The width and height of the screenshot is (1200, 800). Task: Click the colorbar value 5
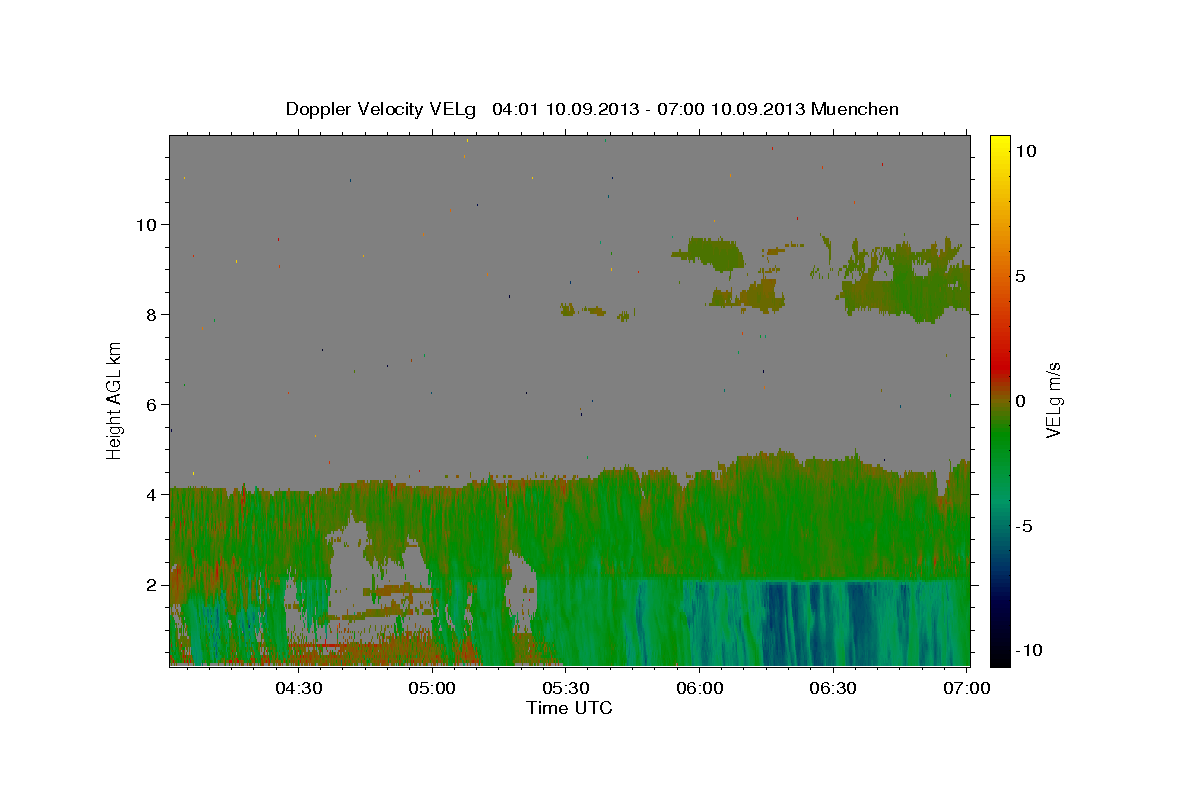point(1020,275)
